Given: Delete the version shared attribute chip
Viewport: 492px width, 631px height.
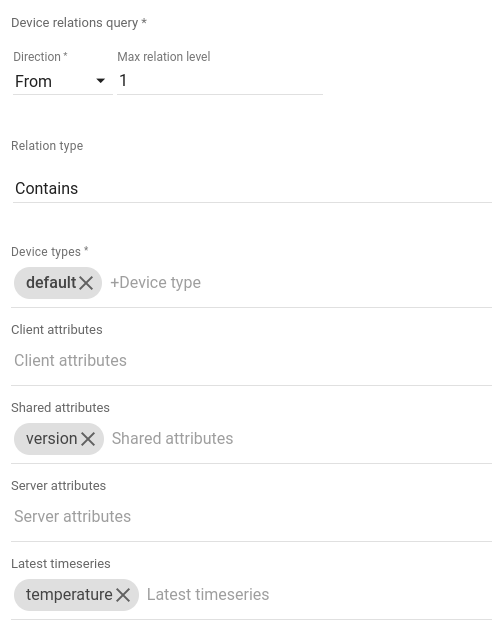Looking at the screenshot, I should (88, 439).
